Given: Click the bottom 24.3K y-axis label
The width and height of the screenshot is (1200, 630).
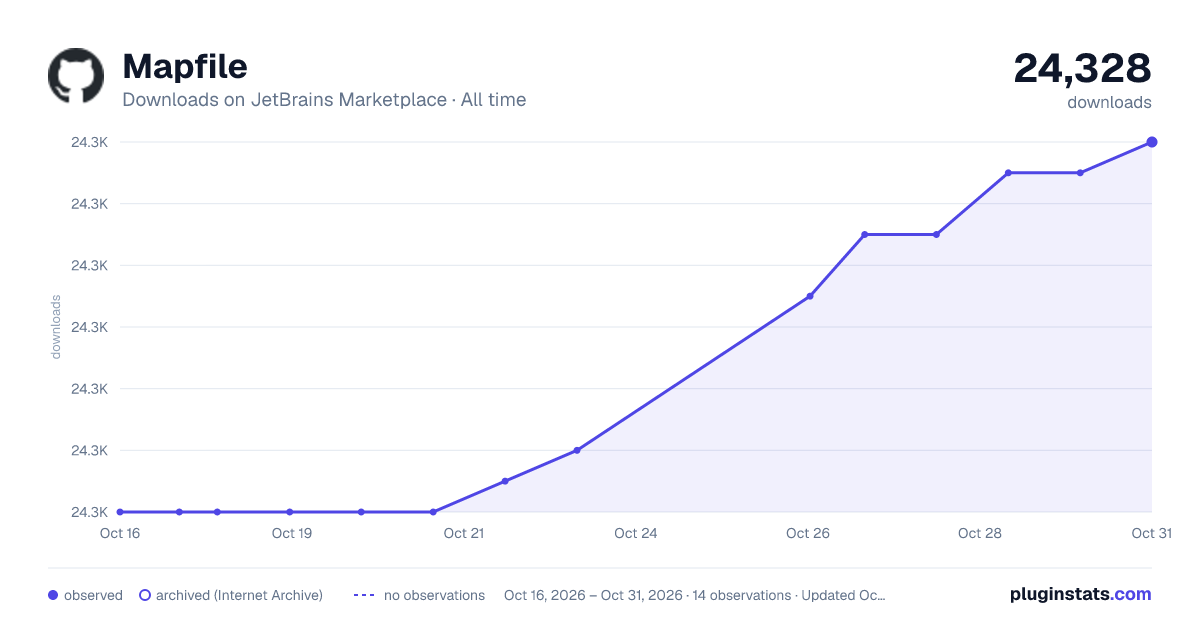Looking at the screenshot, I should 89,512.
